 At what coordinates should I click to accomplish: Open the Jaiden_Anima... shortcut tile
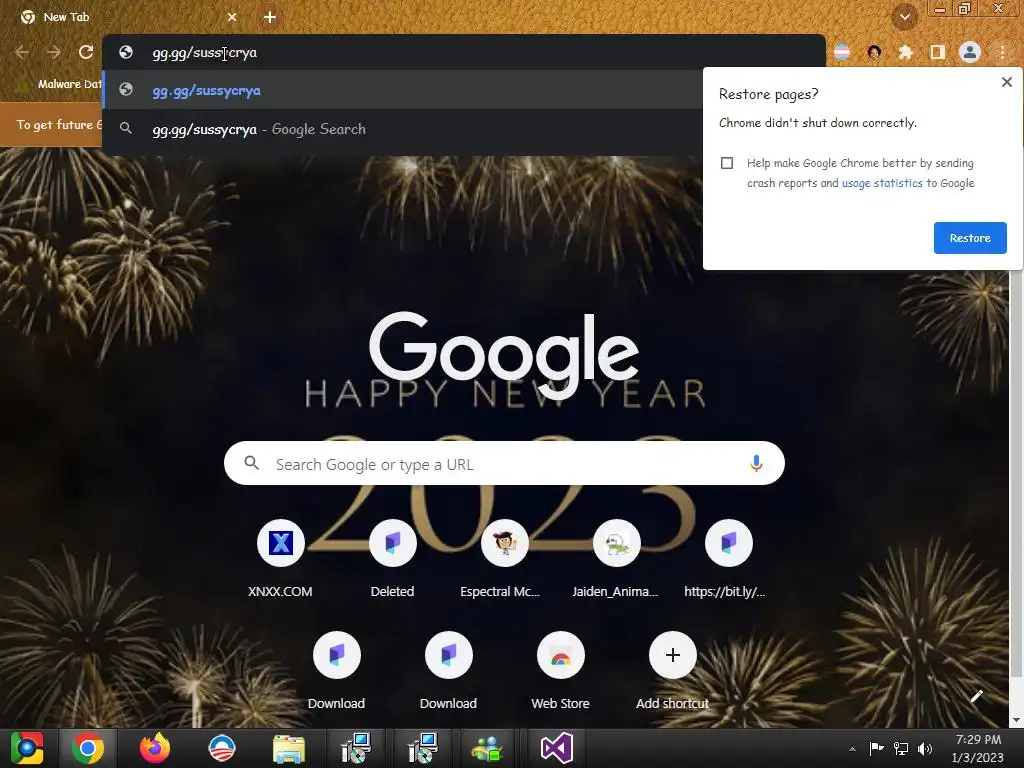[x=616, y=559]
